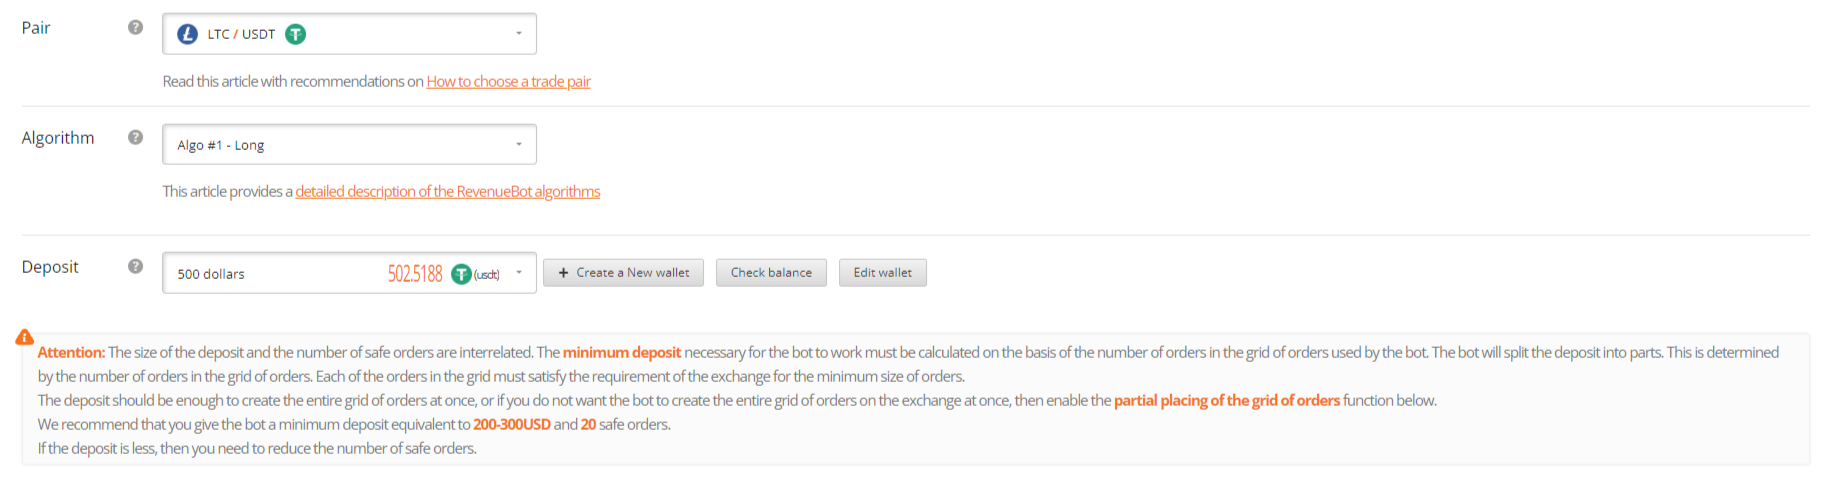1829x483 pixels.
Task: Expand the Pair dropdown arrow
Action: pyautogui.click(x=519, y=34)
